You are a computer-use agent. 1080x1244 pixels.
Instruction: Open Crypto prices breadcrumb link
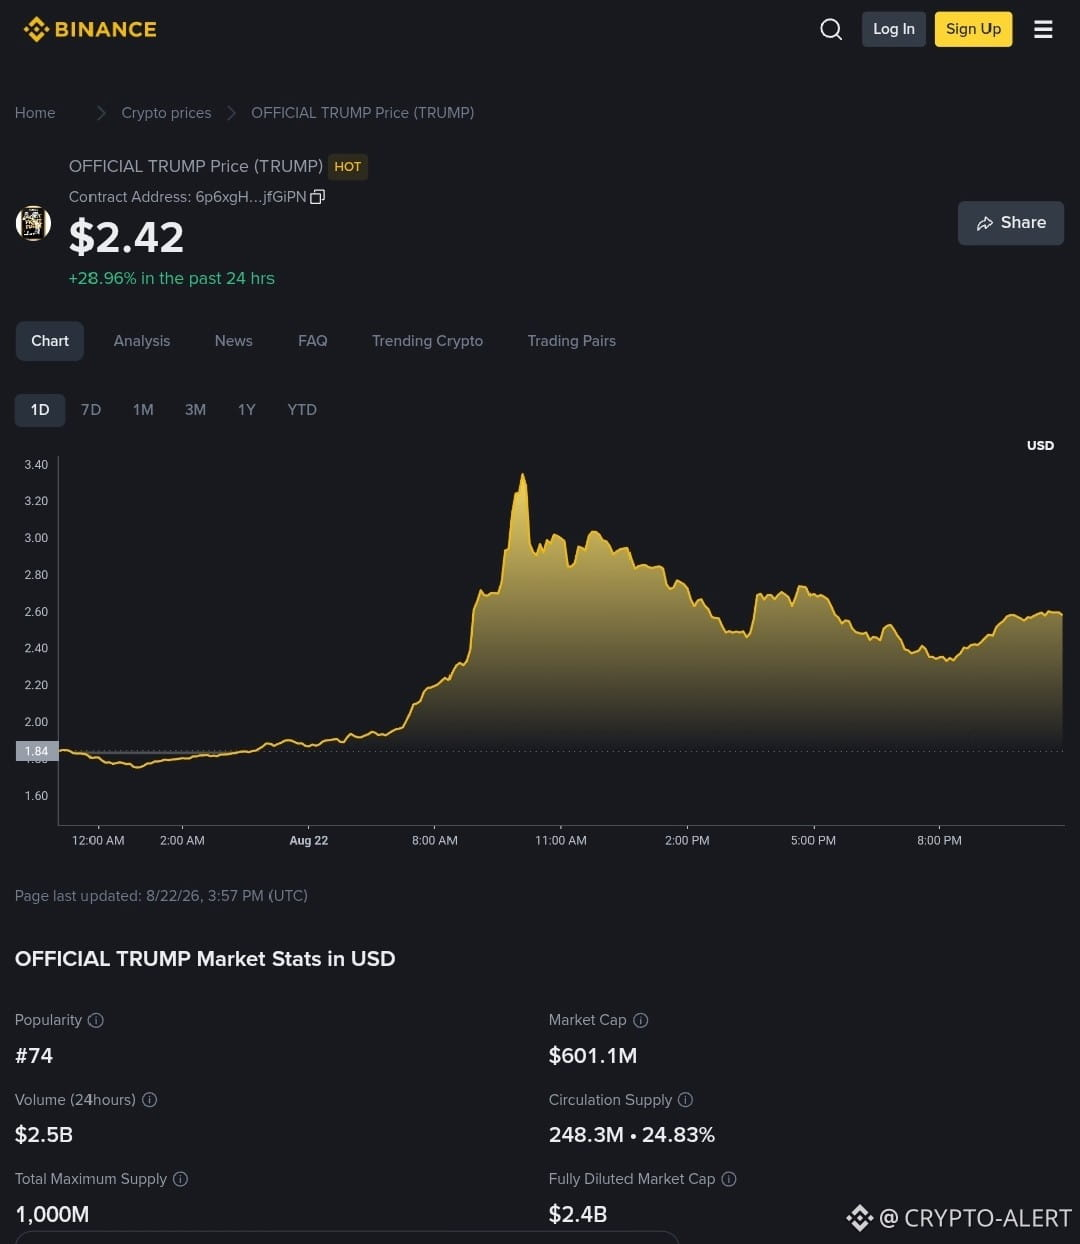(166, 113)
